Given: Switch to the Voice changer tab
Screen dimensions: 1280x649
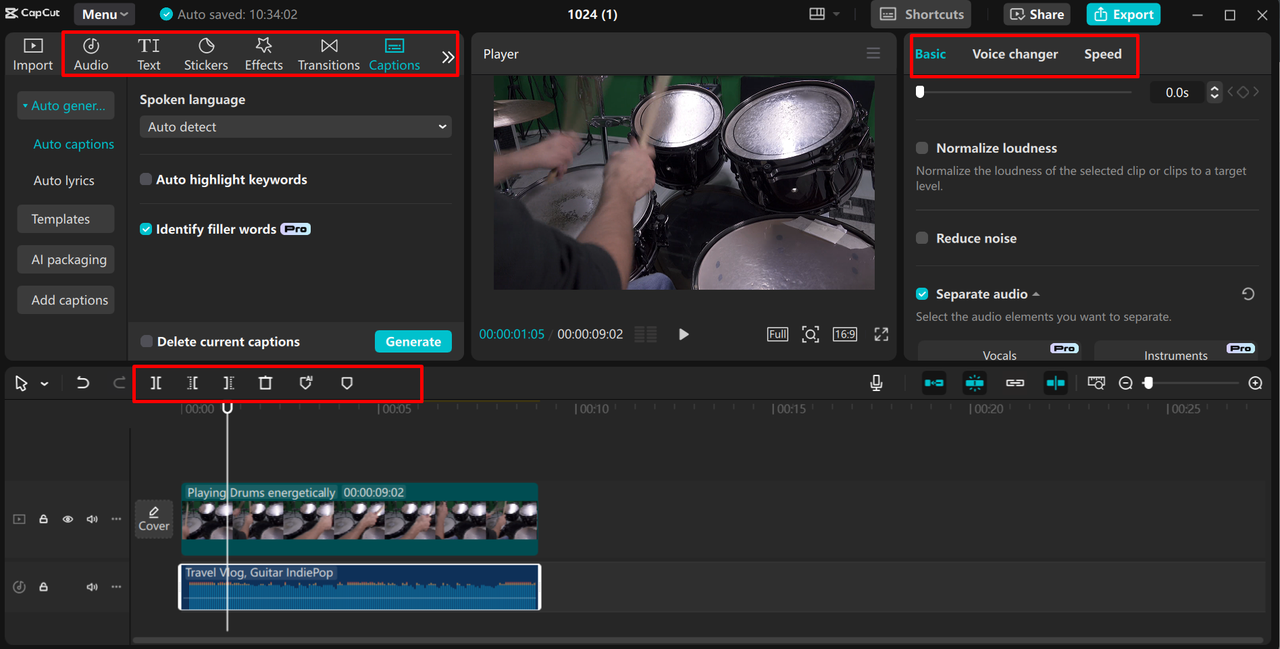Looking at the screenshot, I should (x=1015, y=54).
